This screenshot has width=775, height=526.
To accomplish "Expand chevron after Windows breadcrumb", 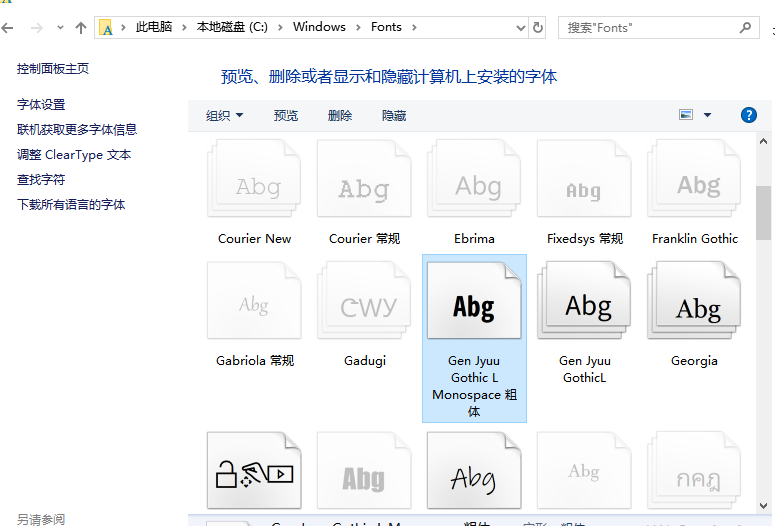I will coord(358,27).
